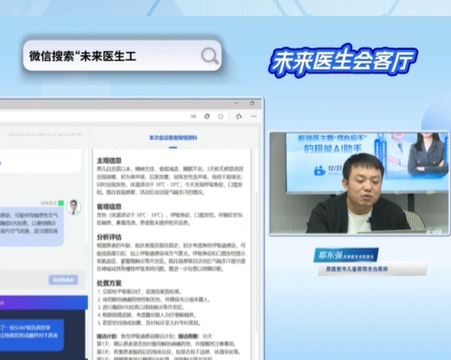Click the WeChat search input field

click(x=122, y=56)
